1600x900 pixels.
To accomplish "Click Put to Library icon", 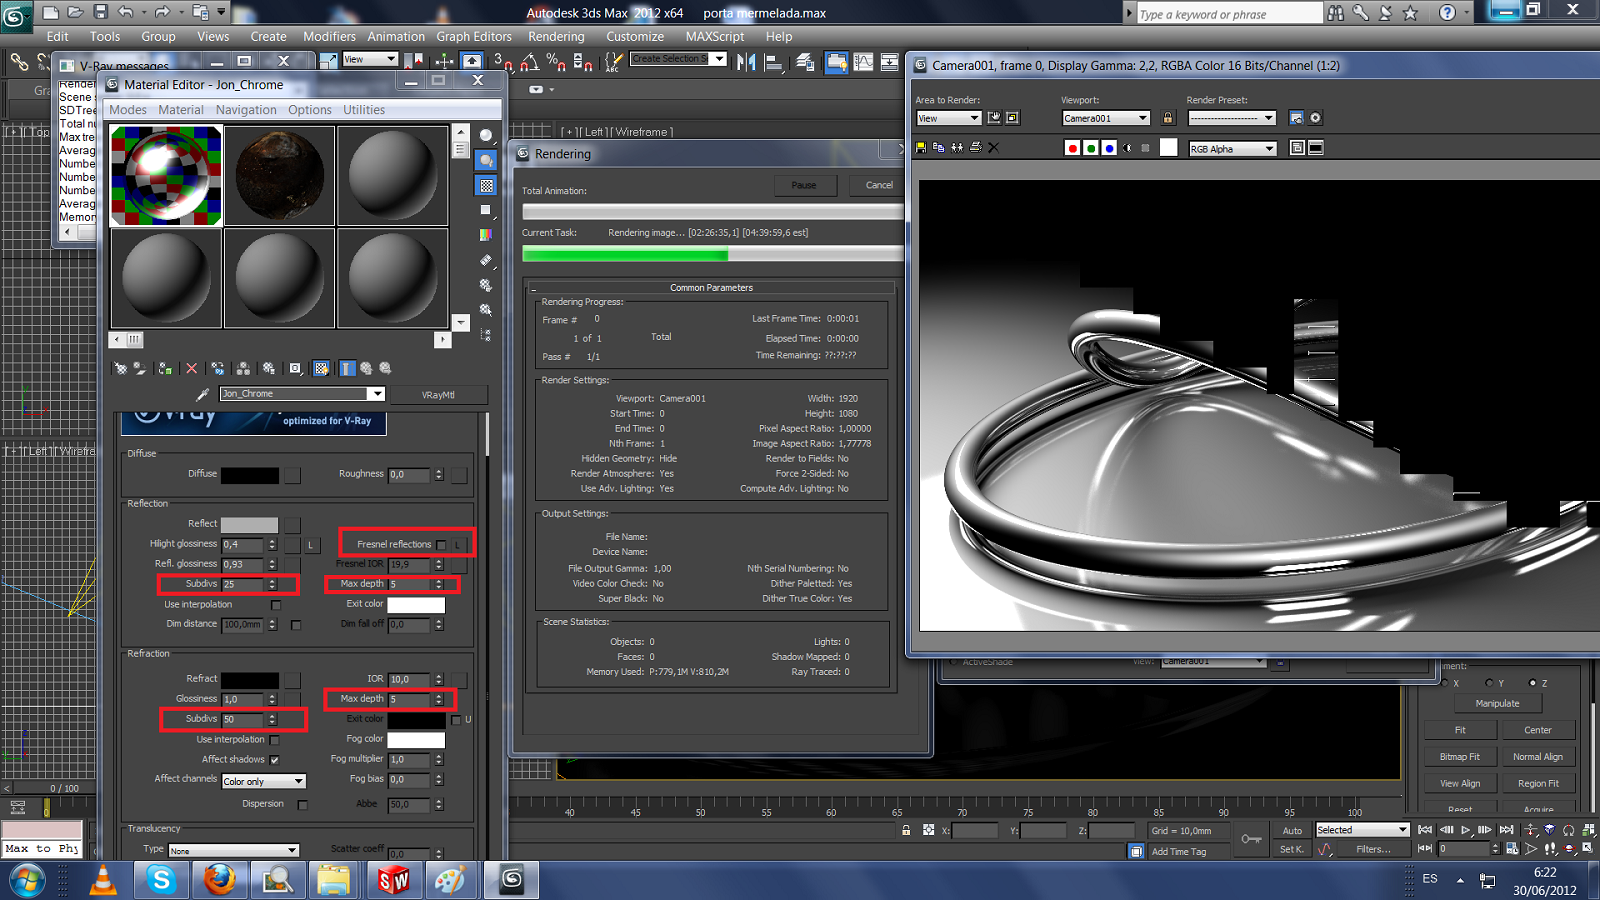I will (x=268, y=369).
